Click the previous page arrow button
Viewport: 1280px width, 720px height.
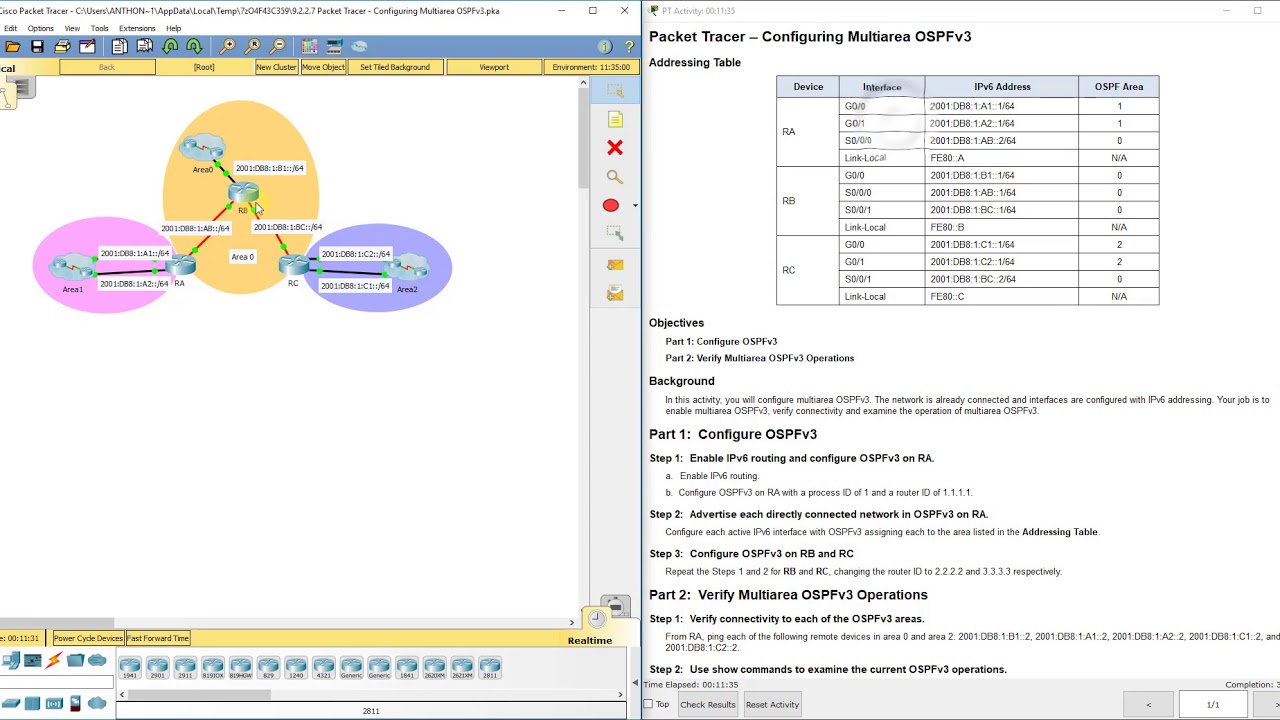tap(1148, 705)
